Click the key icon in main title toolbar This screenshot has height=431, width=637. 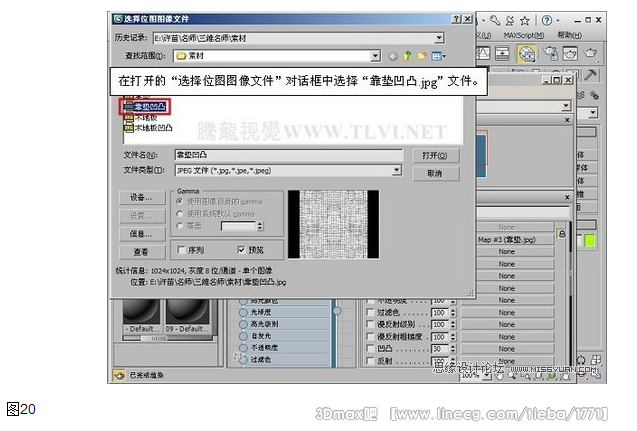495,20
